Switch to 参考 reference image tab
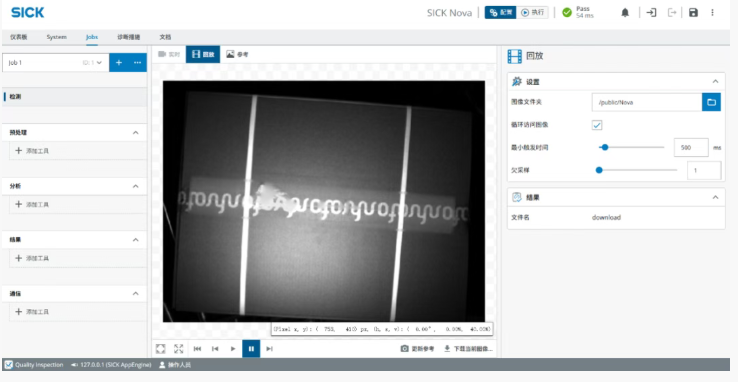This screenshot has height=382, width=738. point(237,54)
